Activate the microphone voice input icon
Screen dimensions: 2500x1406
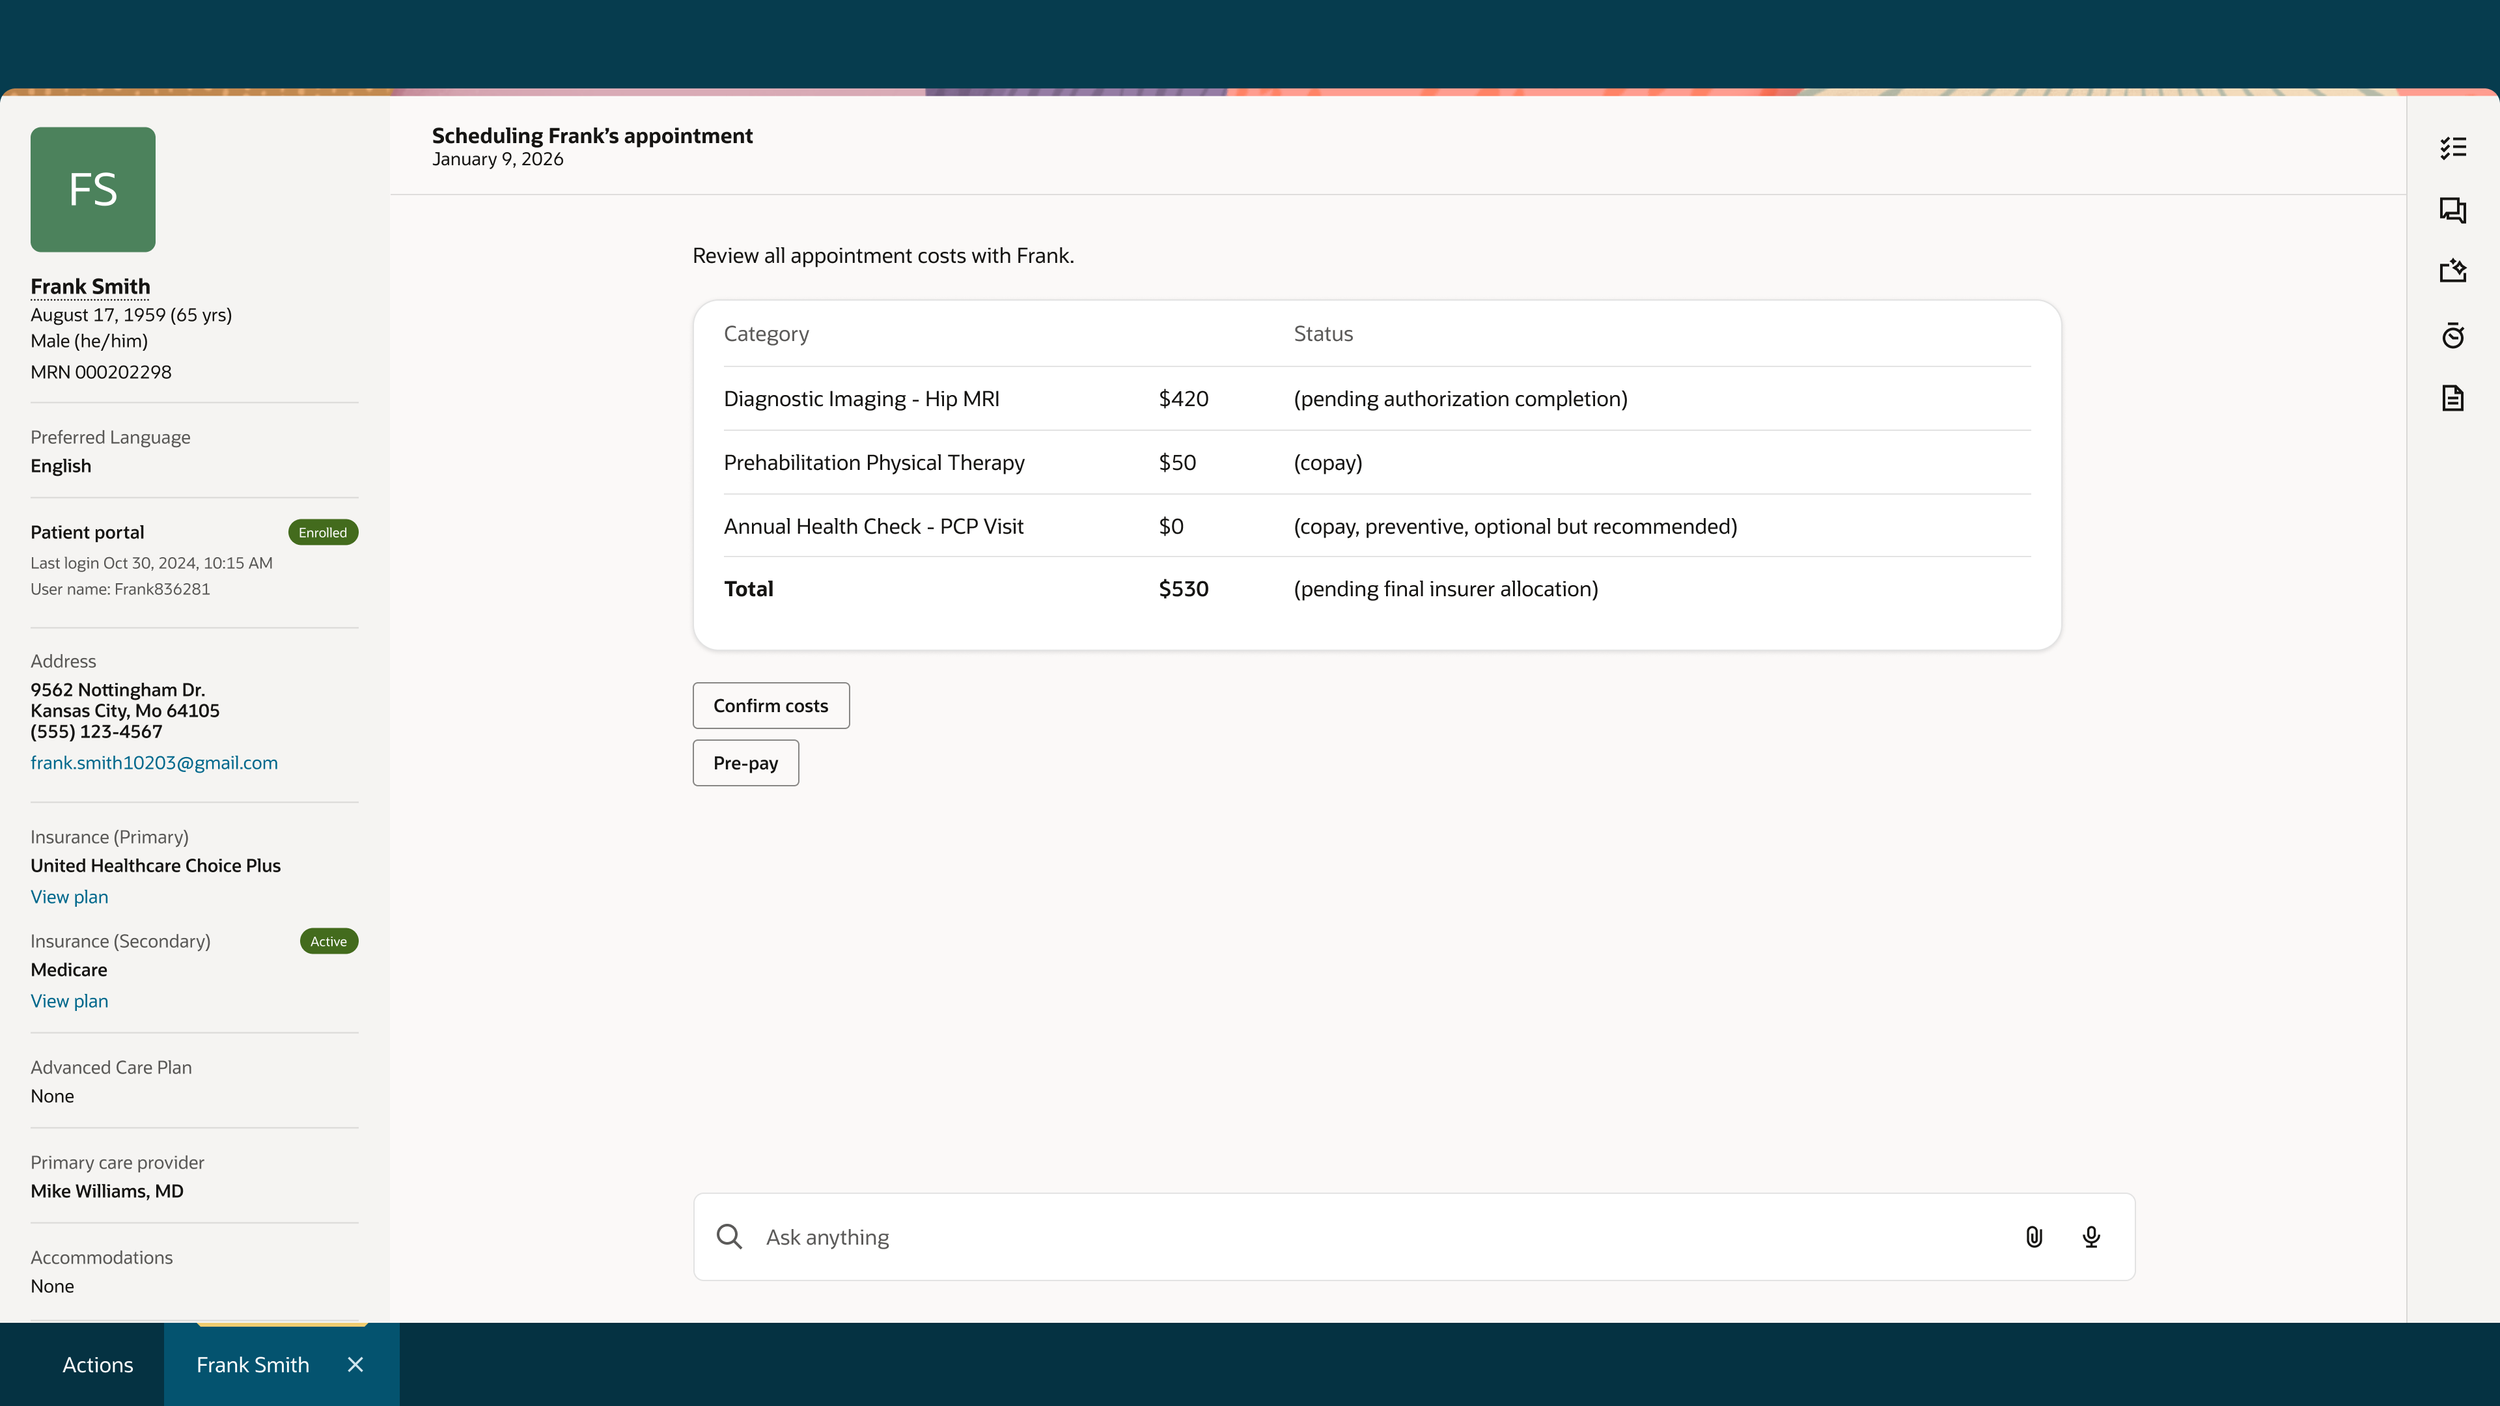point(2091,1237)
